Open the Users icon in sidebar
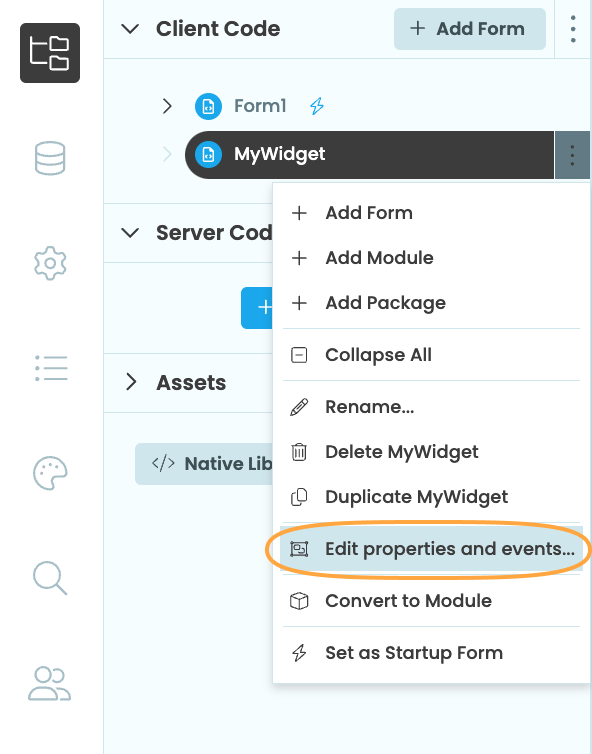Screen dimensions: 592x754 pyautogui.click(x=50, y=683)
